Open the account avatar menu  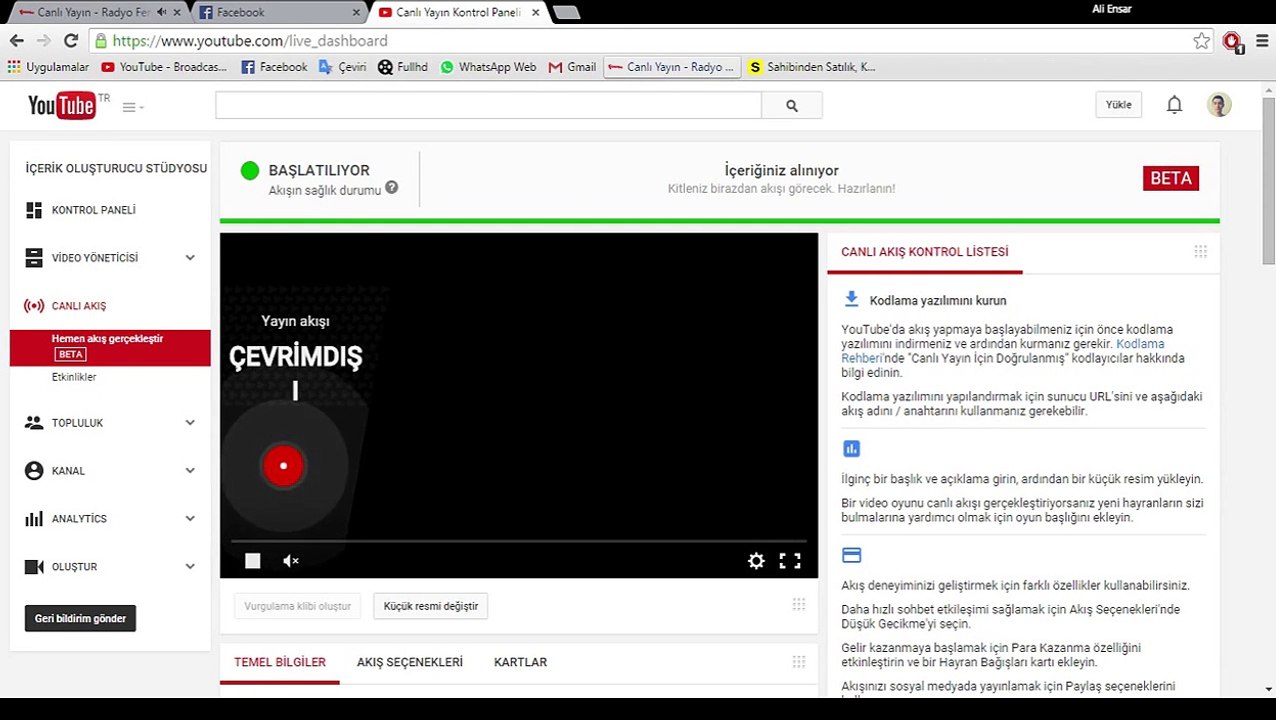1219,105
